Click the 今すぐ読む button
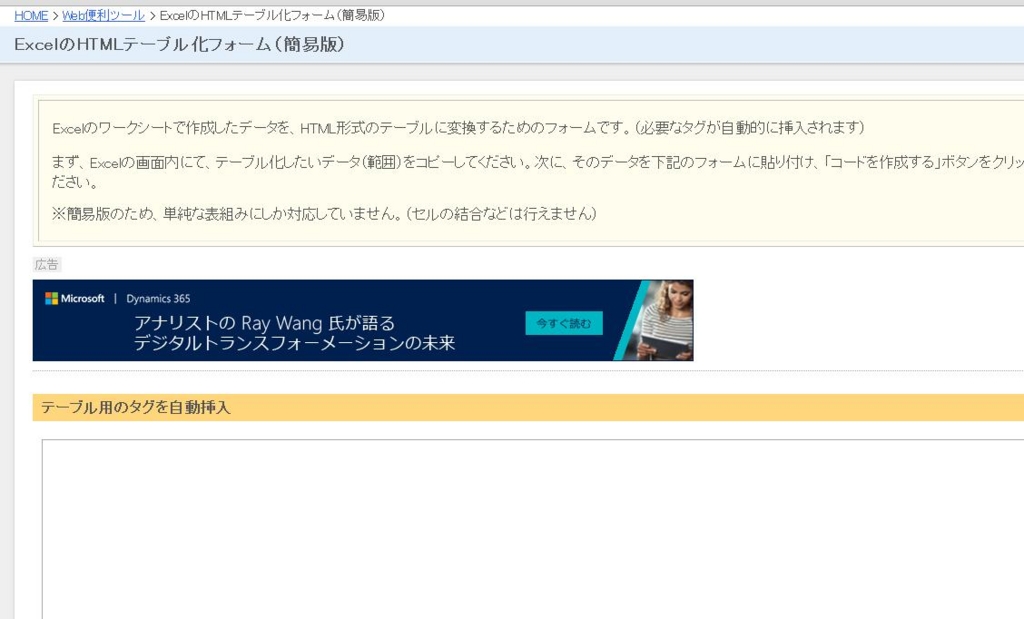This screenshot has width=1024, height=619. [563, 323]
